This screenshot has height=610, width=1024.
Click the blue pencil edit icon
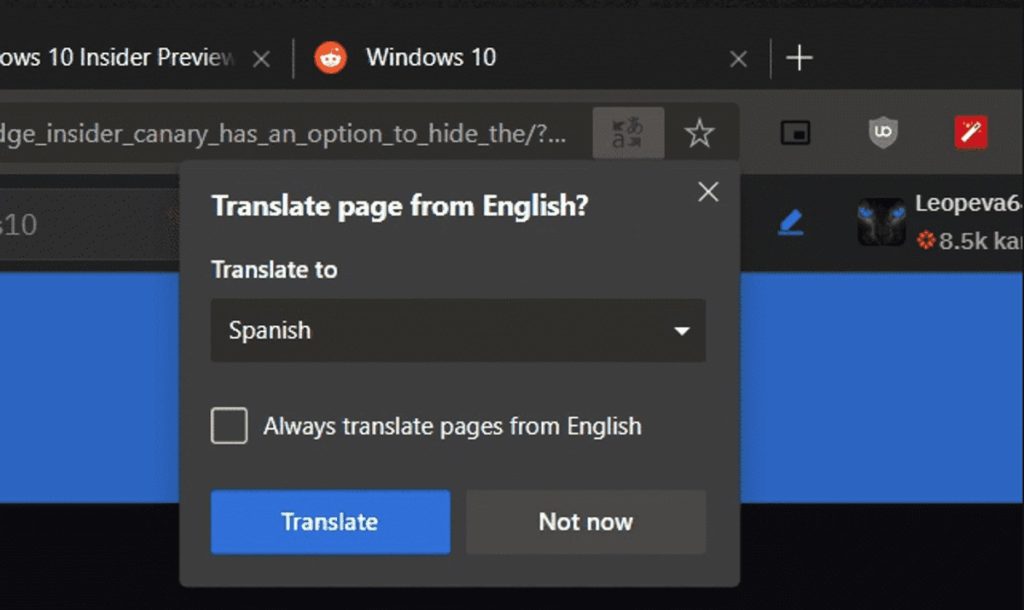pos(790,223)
